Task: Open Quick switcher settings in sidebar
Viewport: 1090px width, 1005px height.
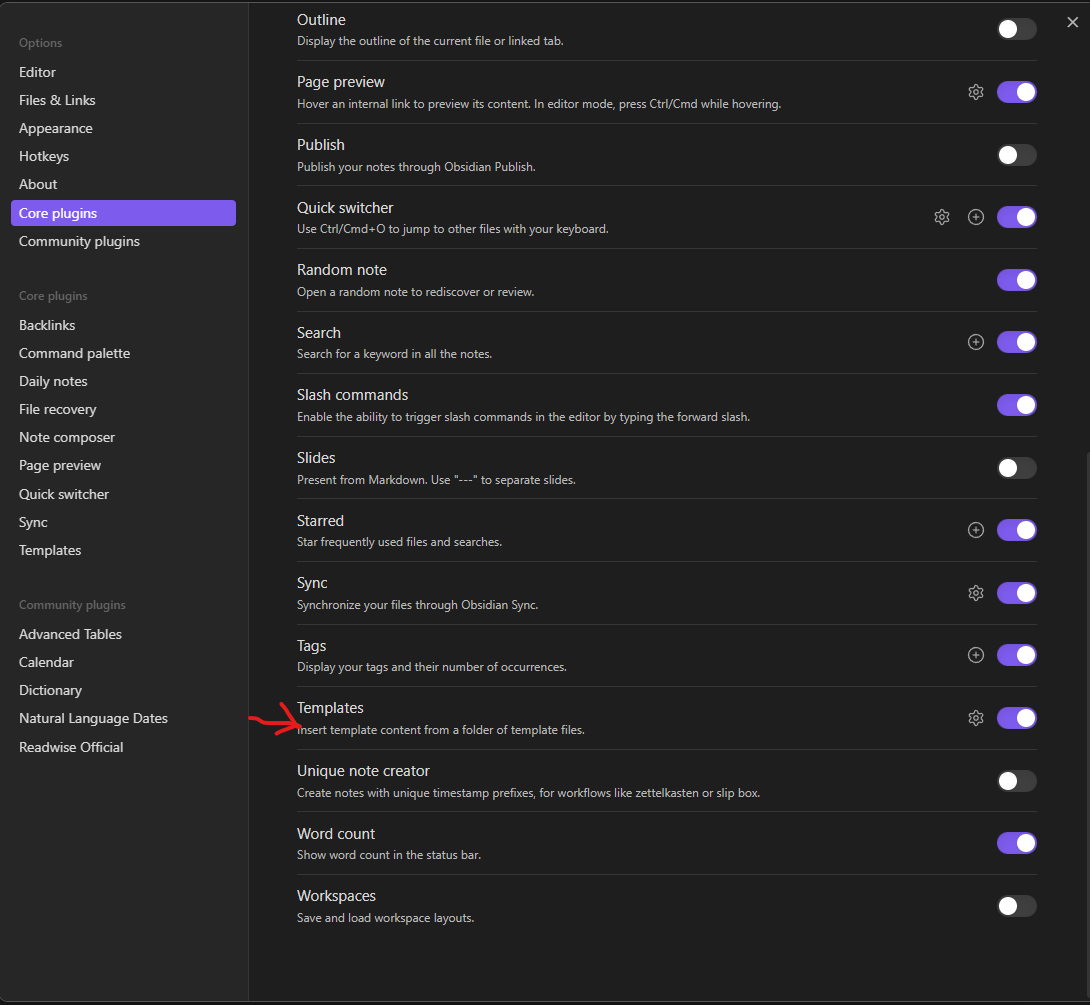Action: [x=123, y=494]
